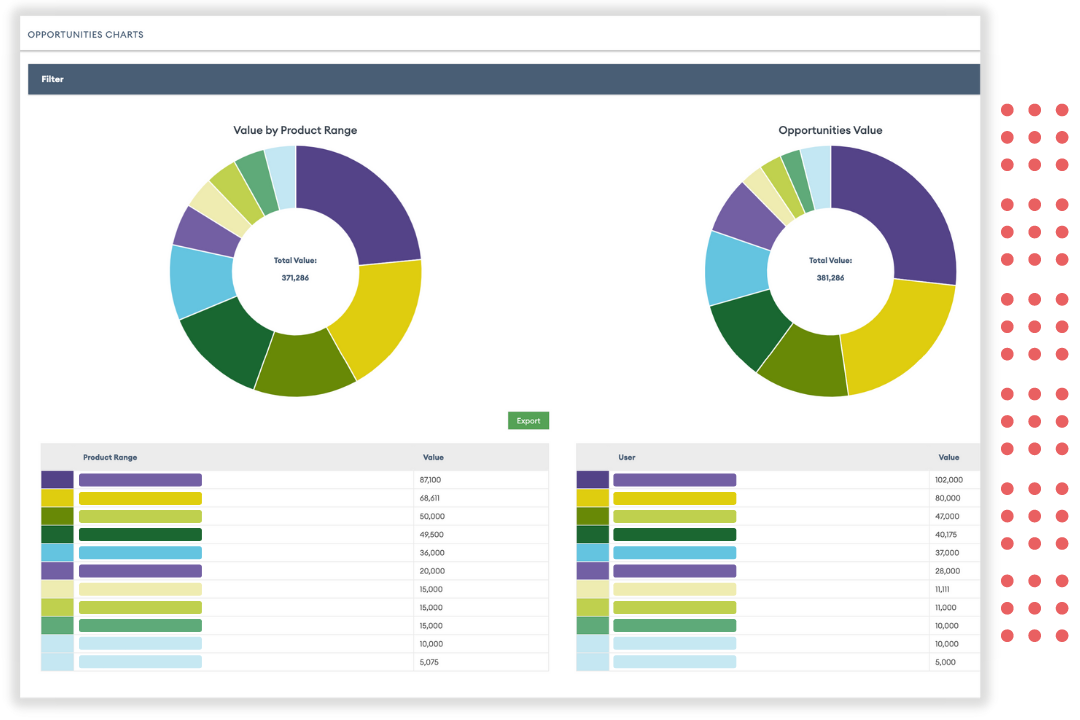Select the sky blue slice of Opportunities Value chart
The width and height of the screenshot is (1080, 720).
pyautogui.click(x=735, y=267)
